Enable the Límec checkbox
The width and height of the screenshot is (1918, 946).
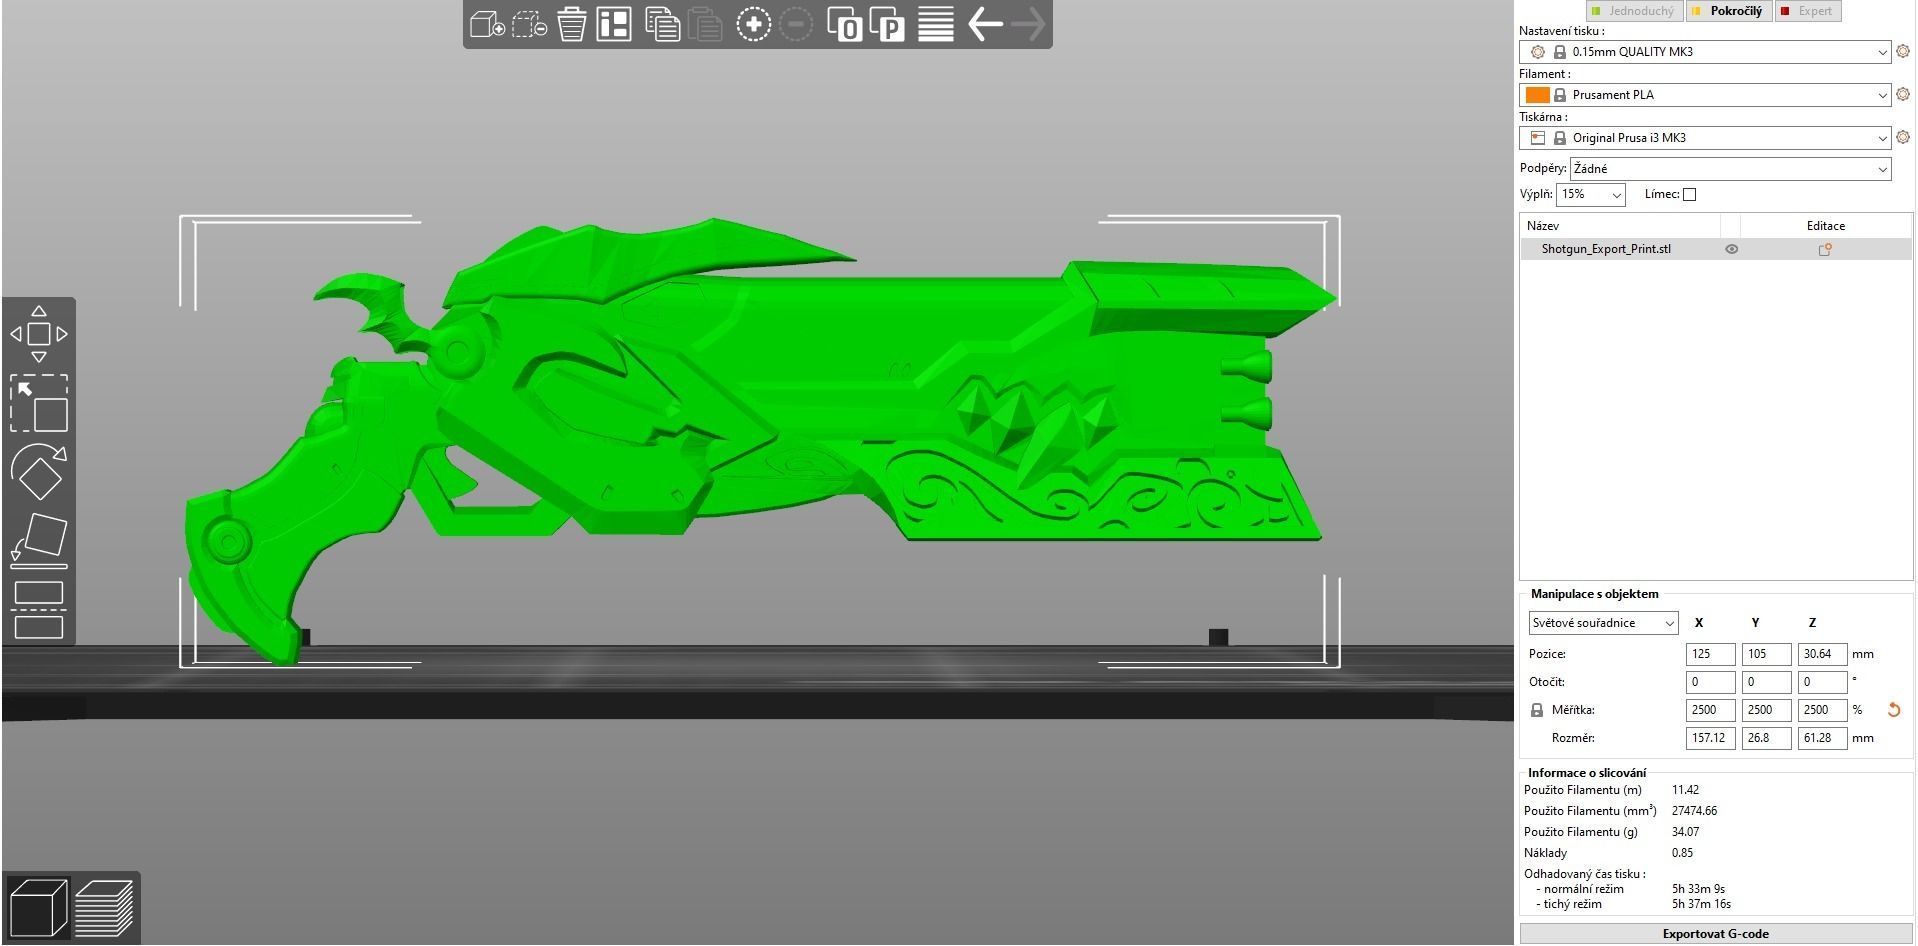pyautogui.click(x=1689, y=195)
